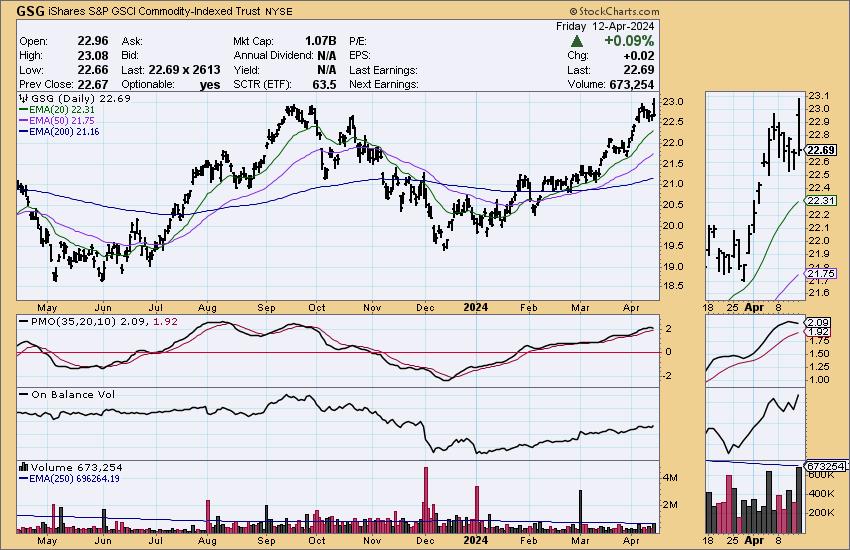850x550 pixels.
Task: Click the GSG ticker symbol title
Action: (31, 11)
